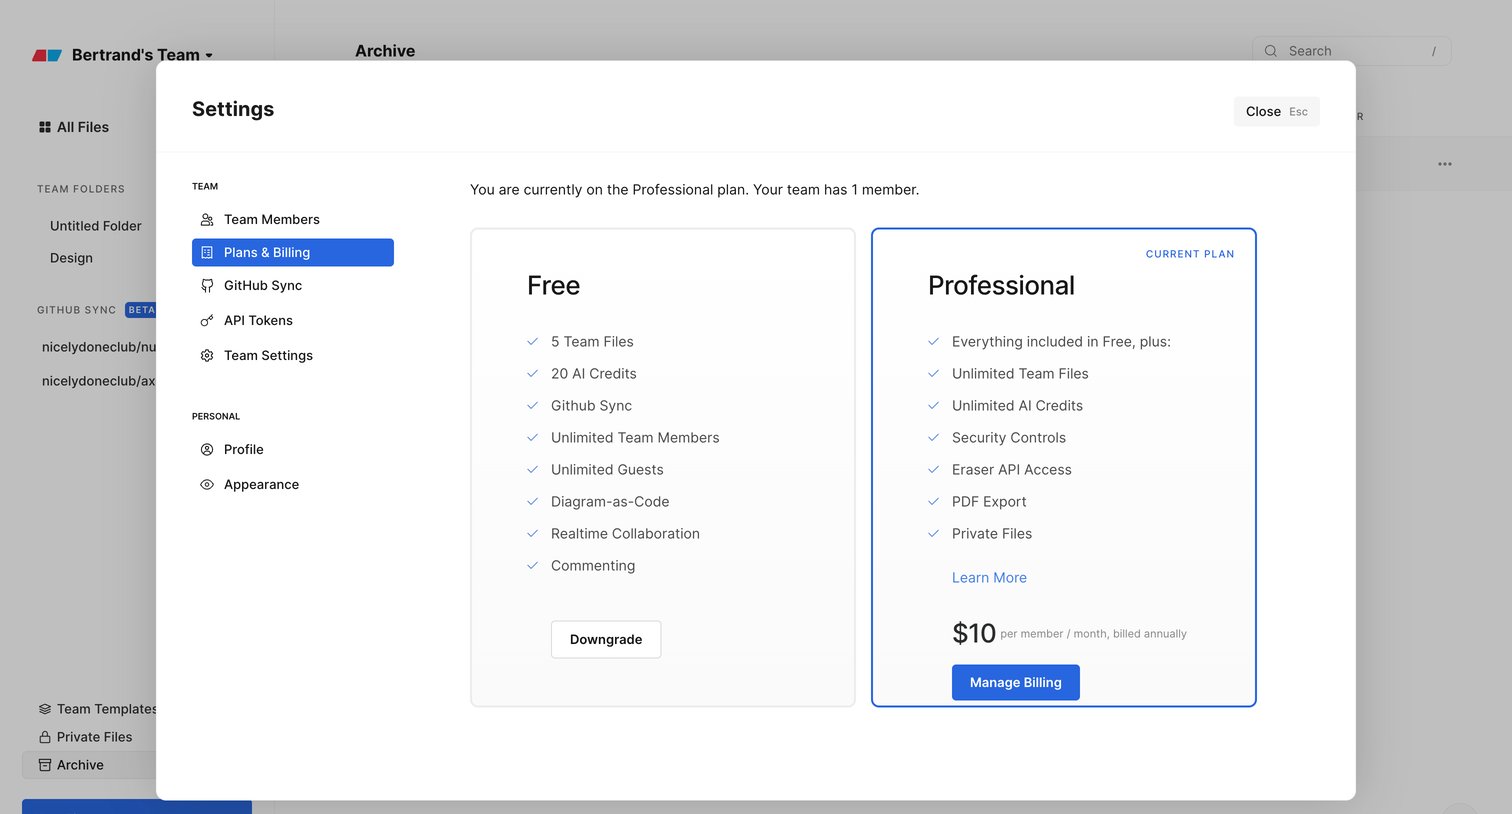Click the Team Members people icon

click(x=207, y=219)
